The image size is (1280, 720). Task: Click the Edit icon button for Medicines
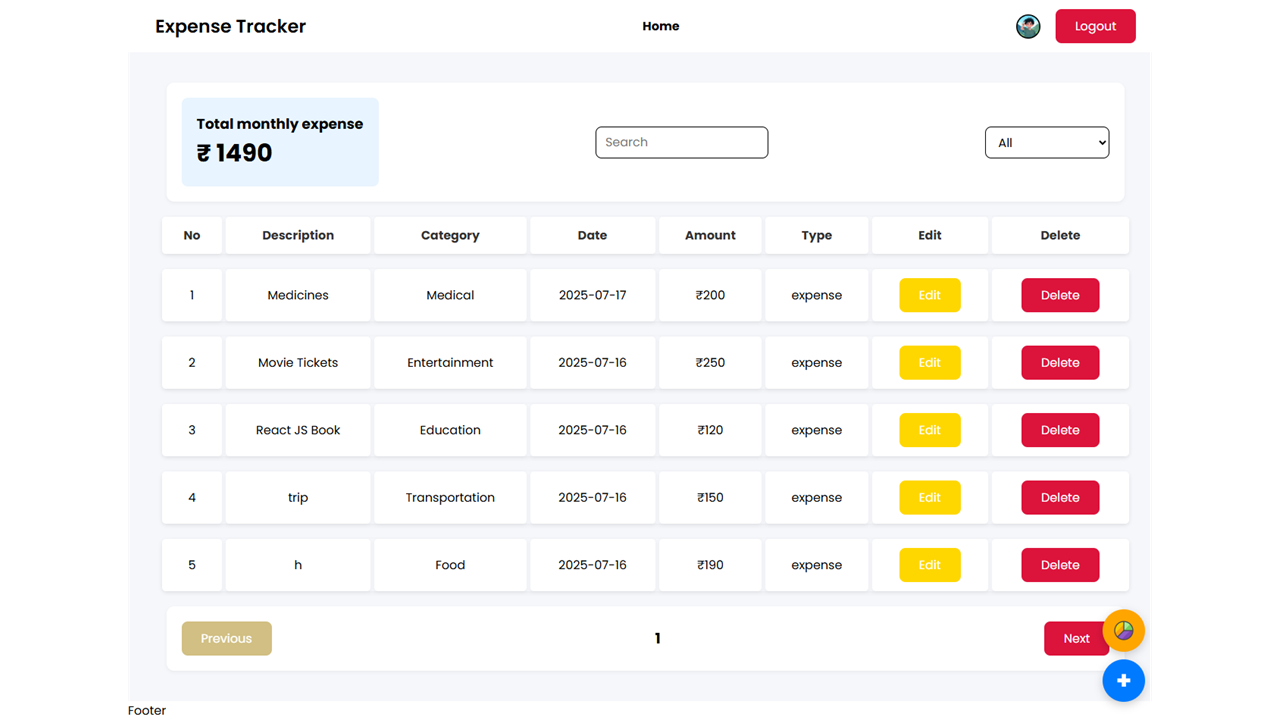click(930, 295)
